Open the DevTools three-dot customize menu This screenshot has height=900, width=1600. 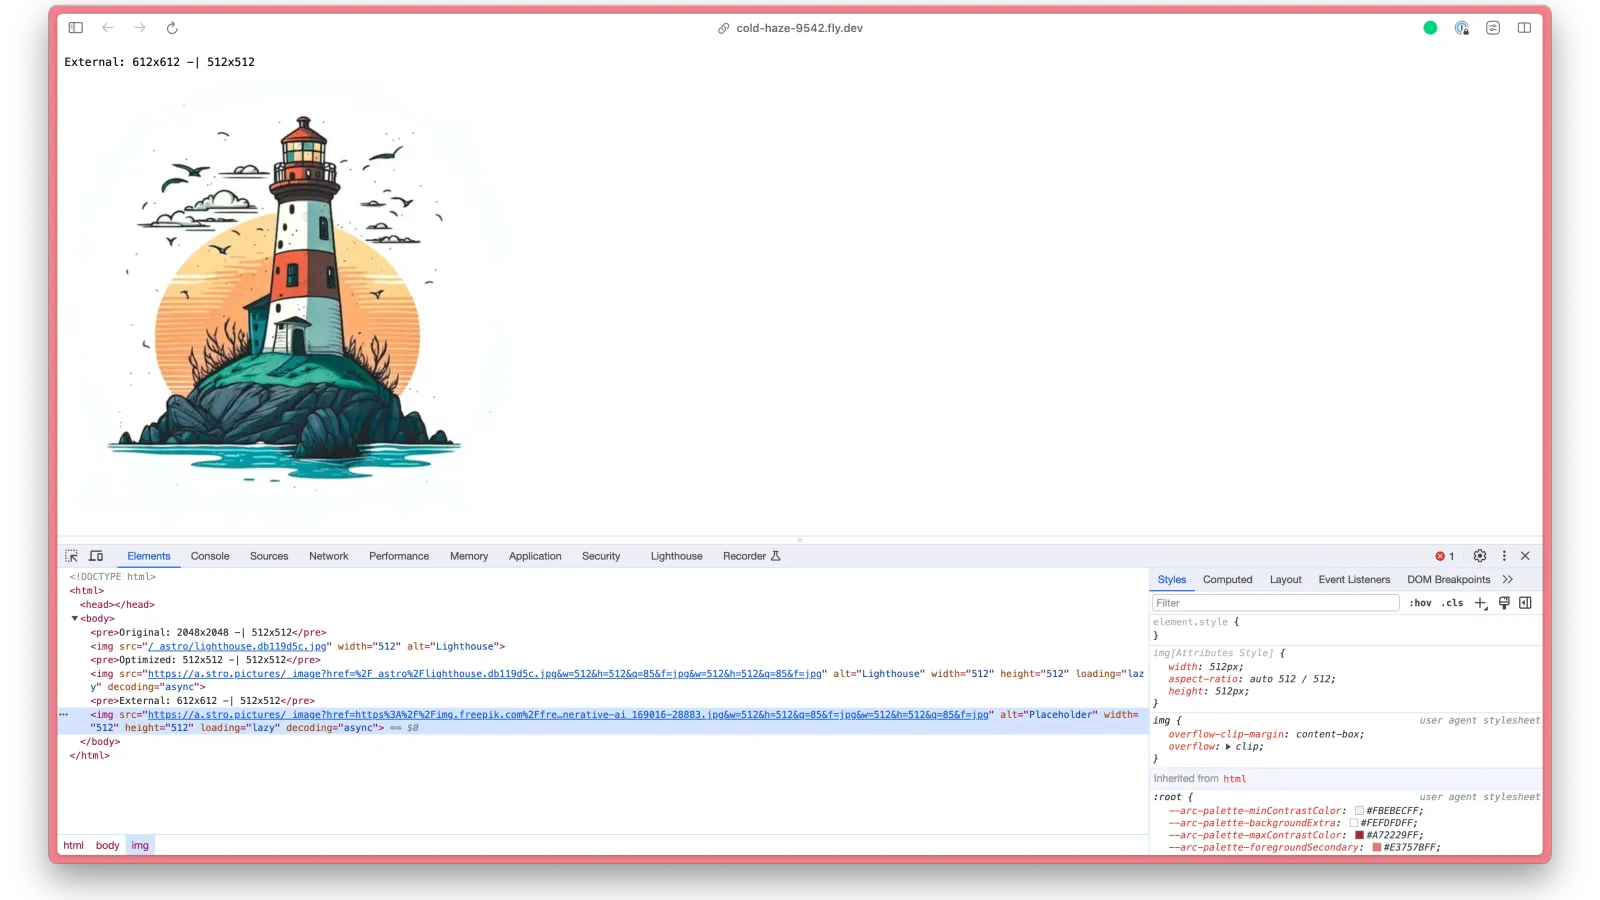(1504, 556)
